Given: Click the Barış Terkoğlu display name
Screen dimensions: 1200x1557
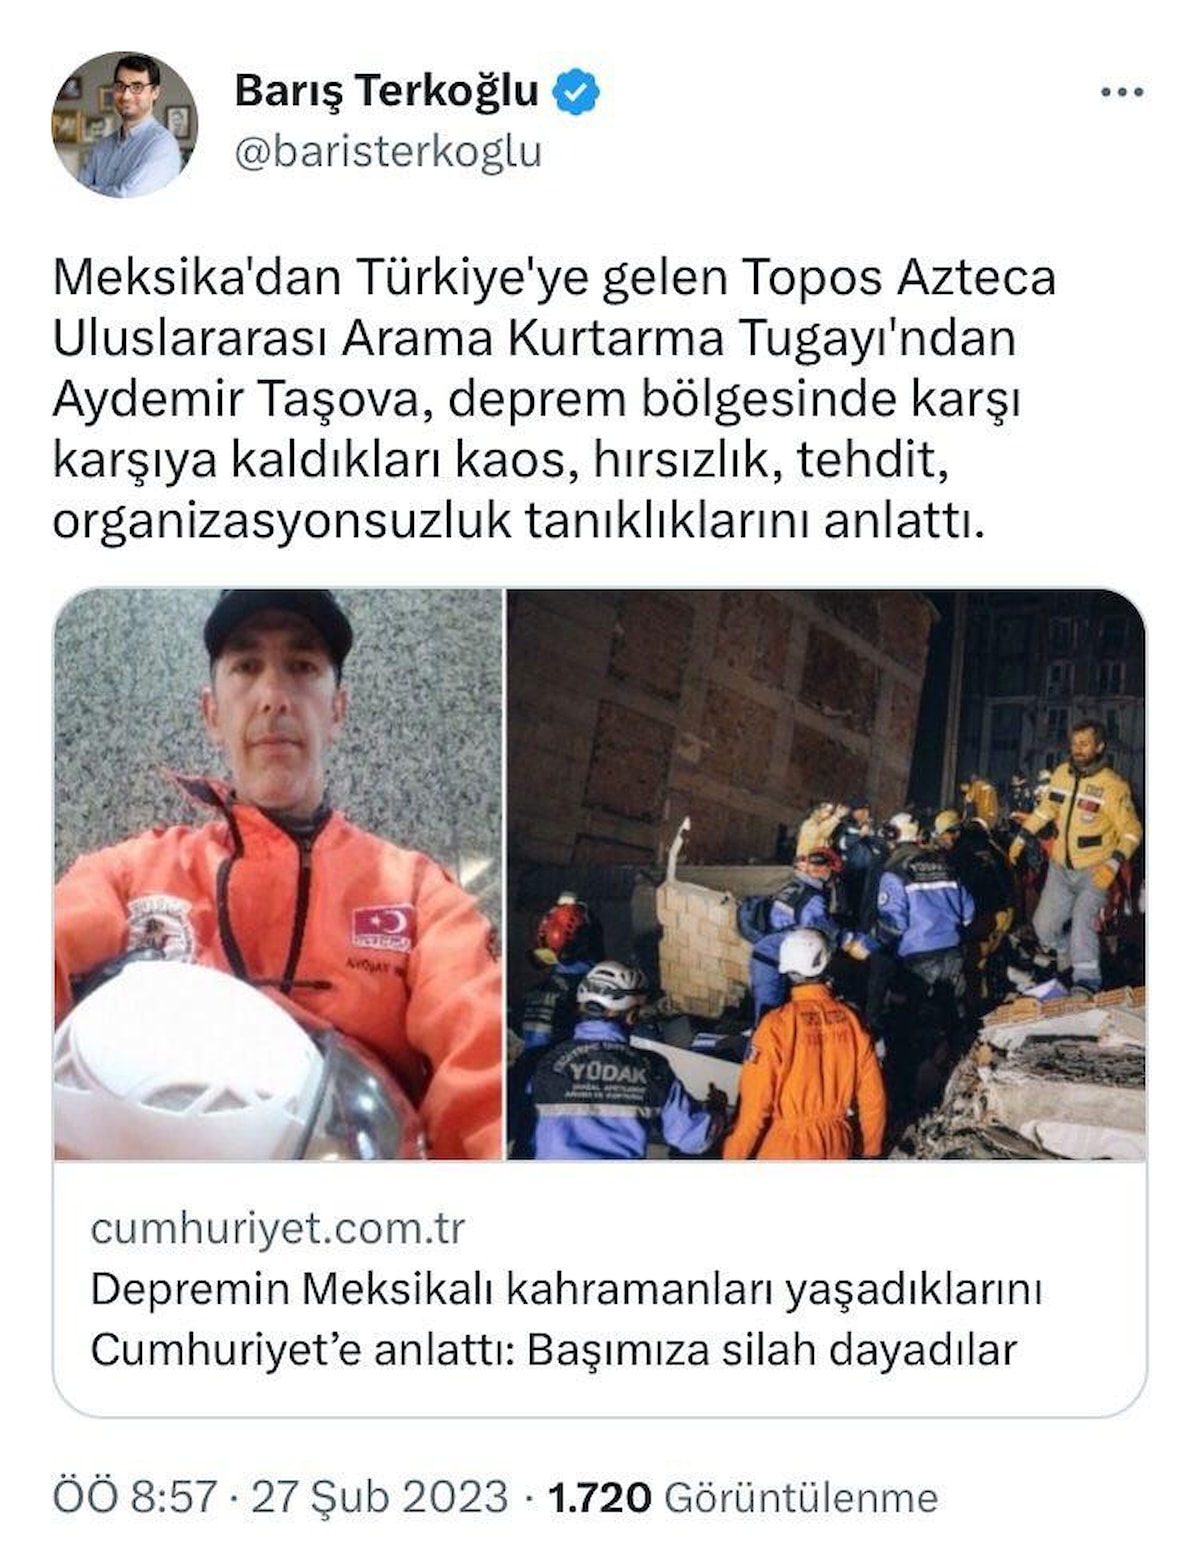Looking at the screenshot, I should pyautogui.click(x=387, y=91).
